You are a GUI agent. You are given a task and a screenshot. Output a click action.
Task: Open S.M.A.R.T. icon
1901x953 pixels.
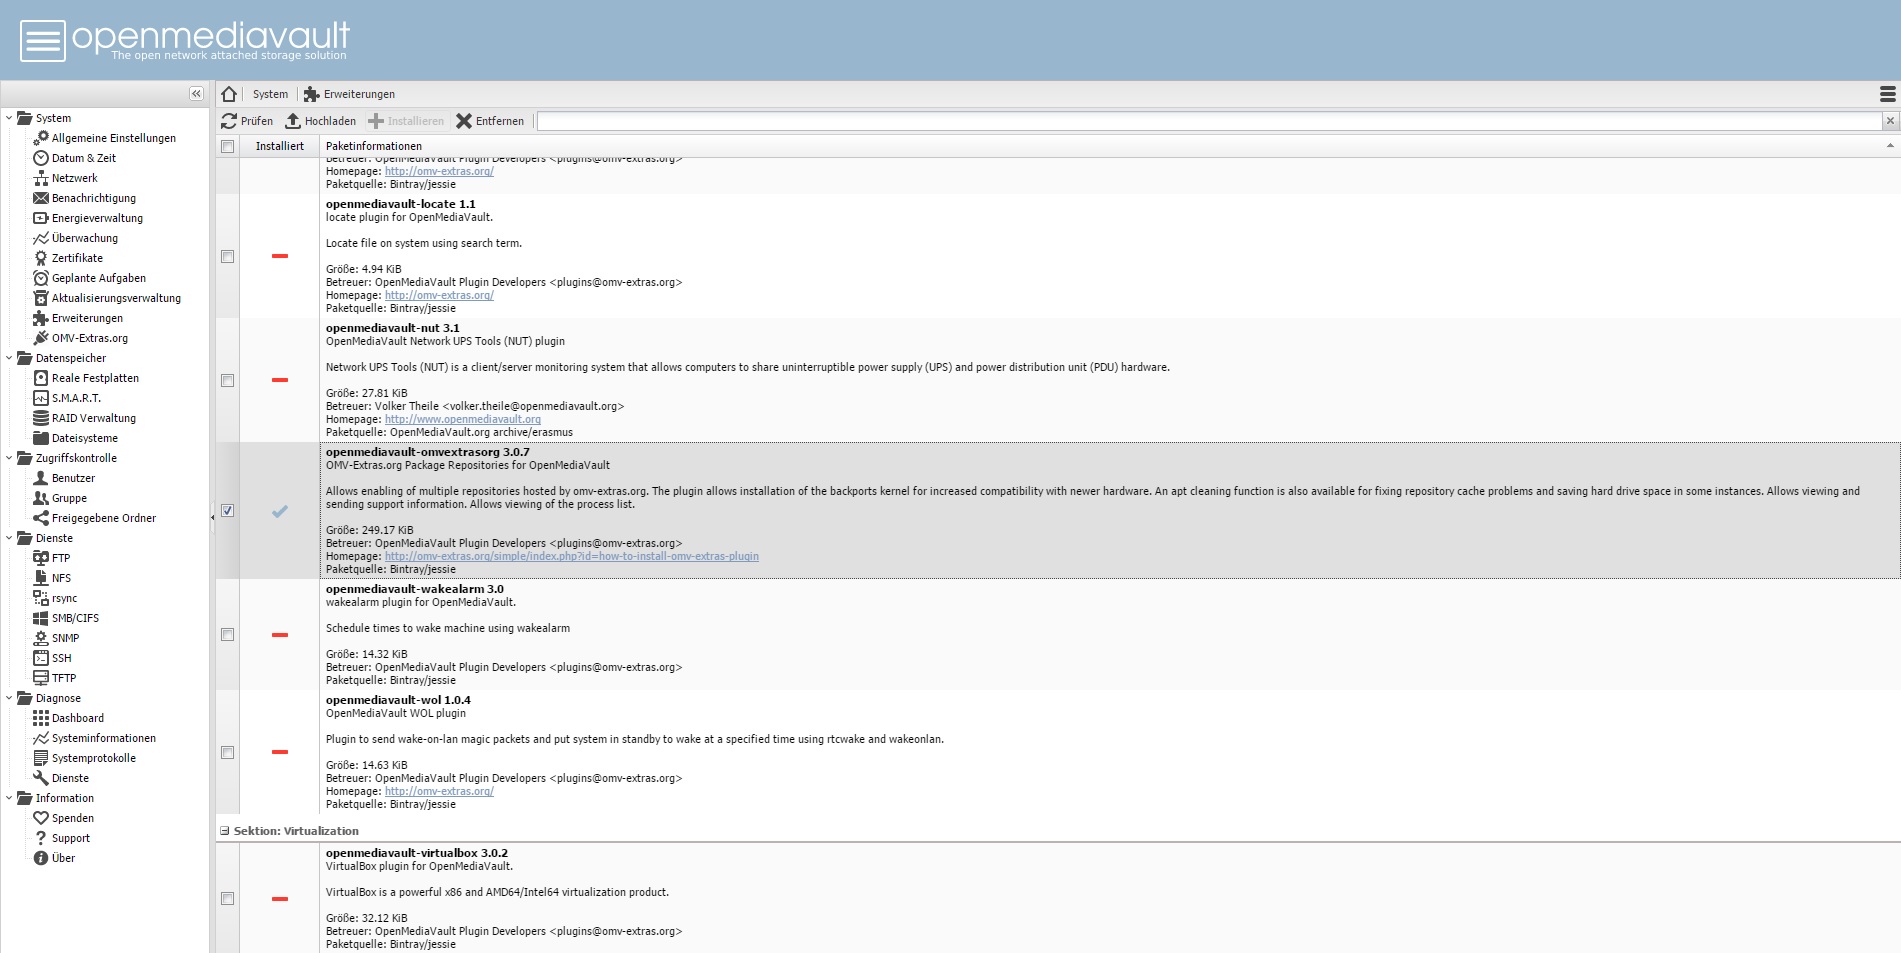[41, 398]
